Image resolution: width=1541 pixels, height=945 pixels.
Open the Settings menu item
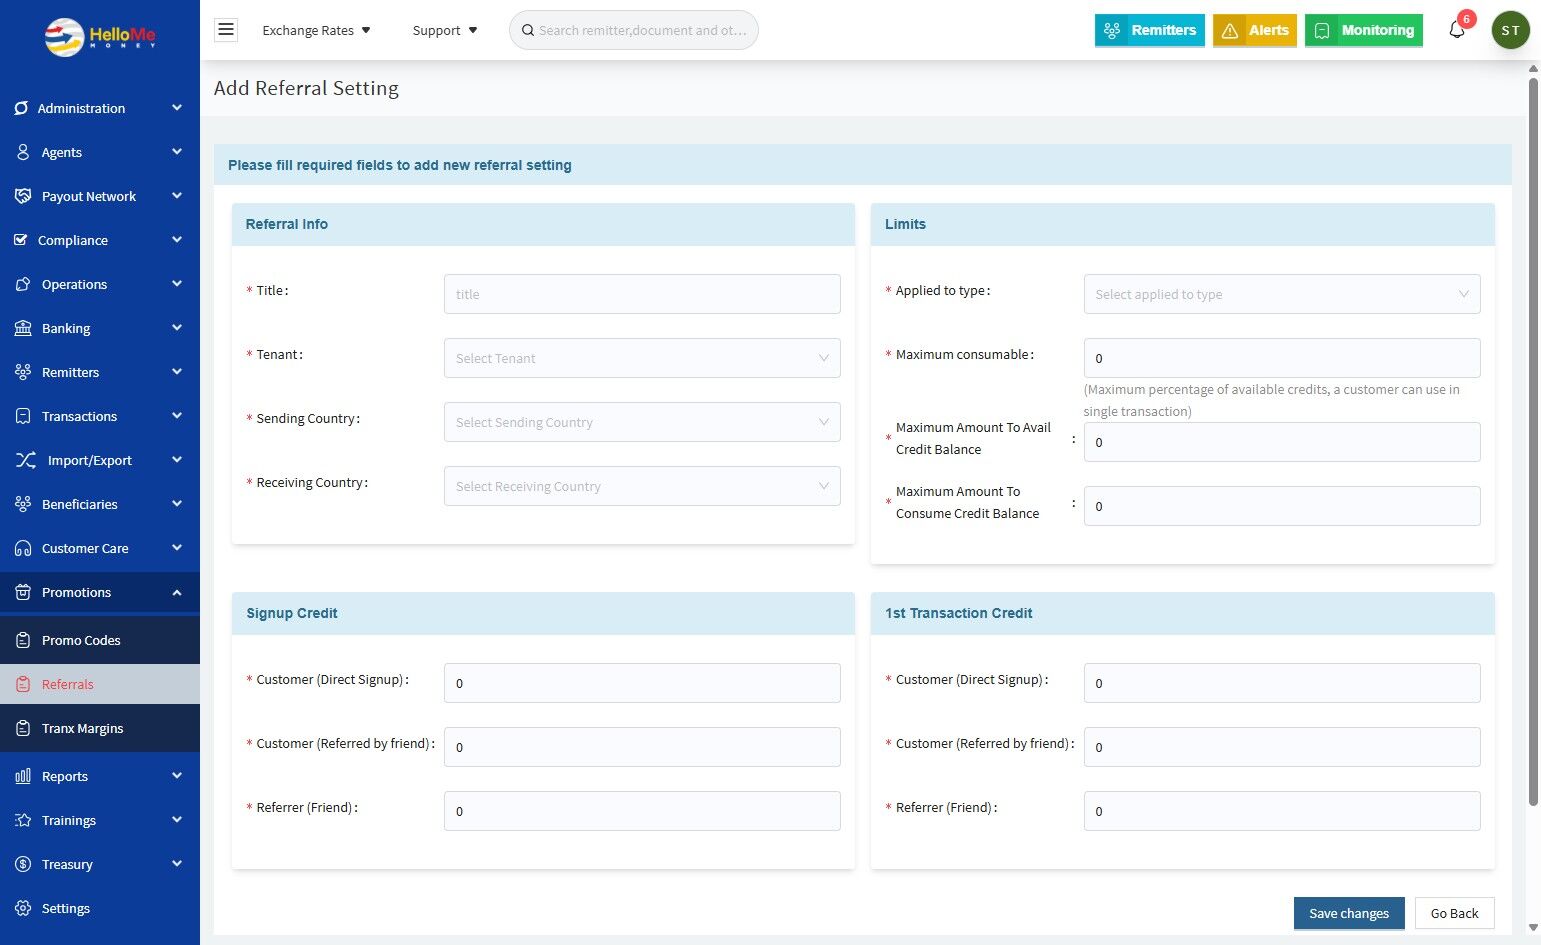(100, 908)
